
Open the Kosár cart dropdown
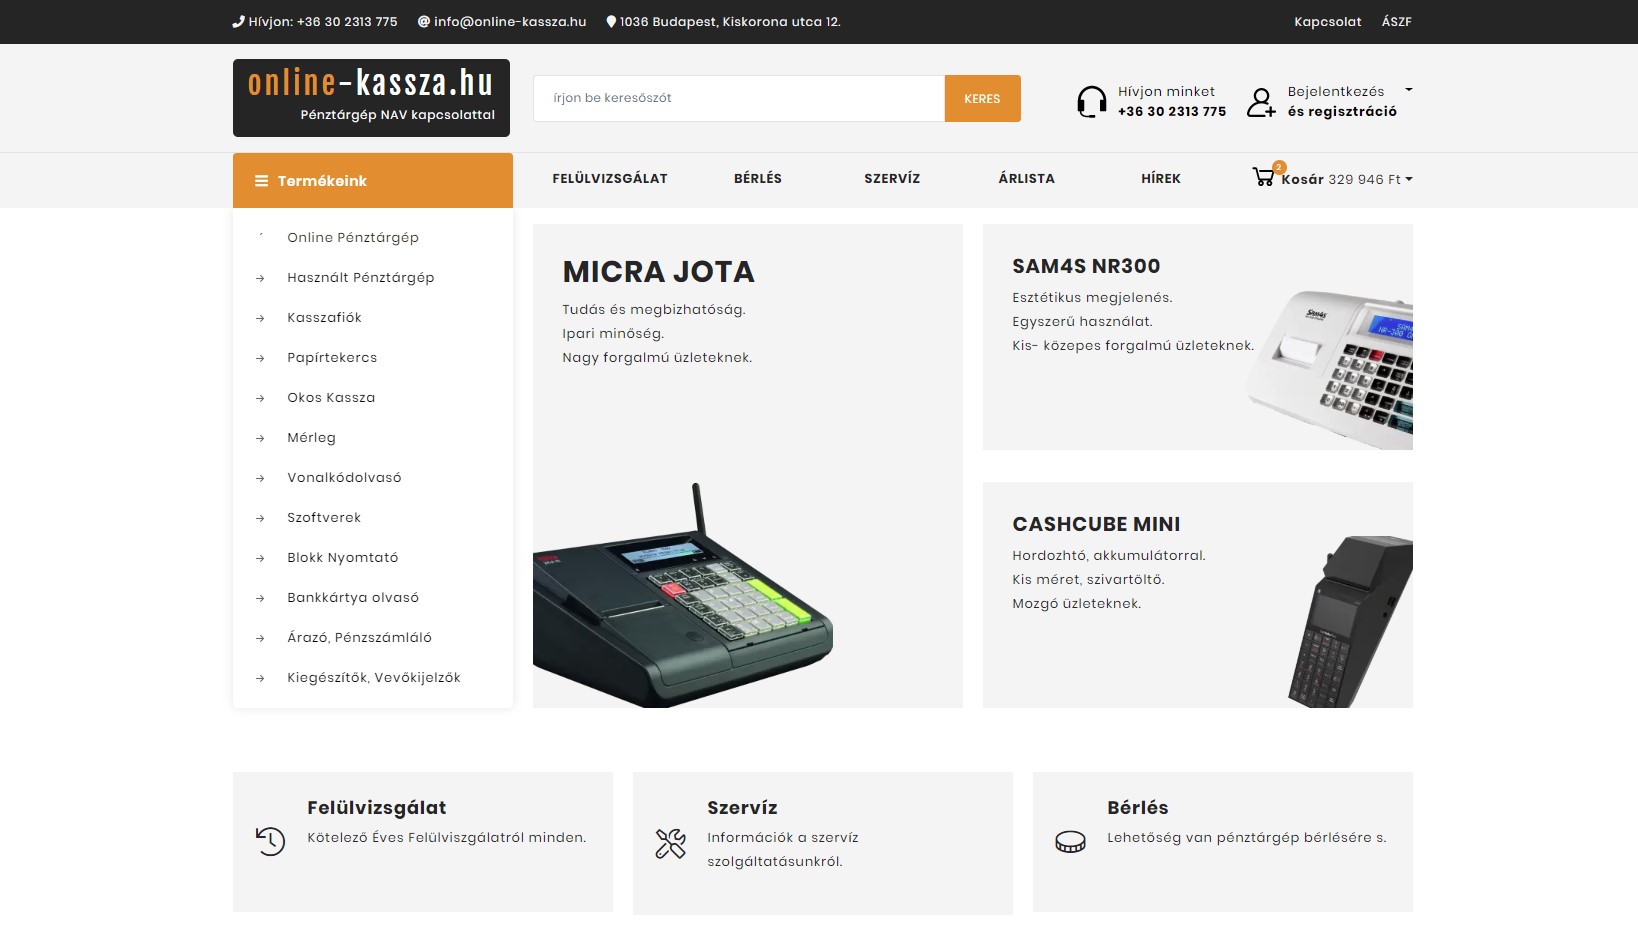(x=1346, y=179)
